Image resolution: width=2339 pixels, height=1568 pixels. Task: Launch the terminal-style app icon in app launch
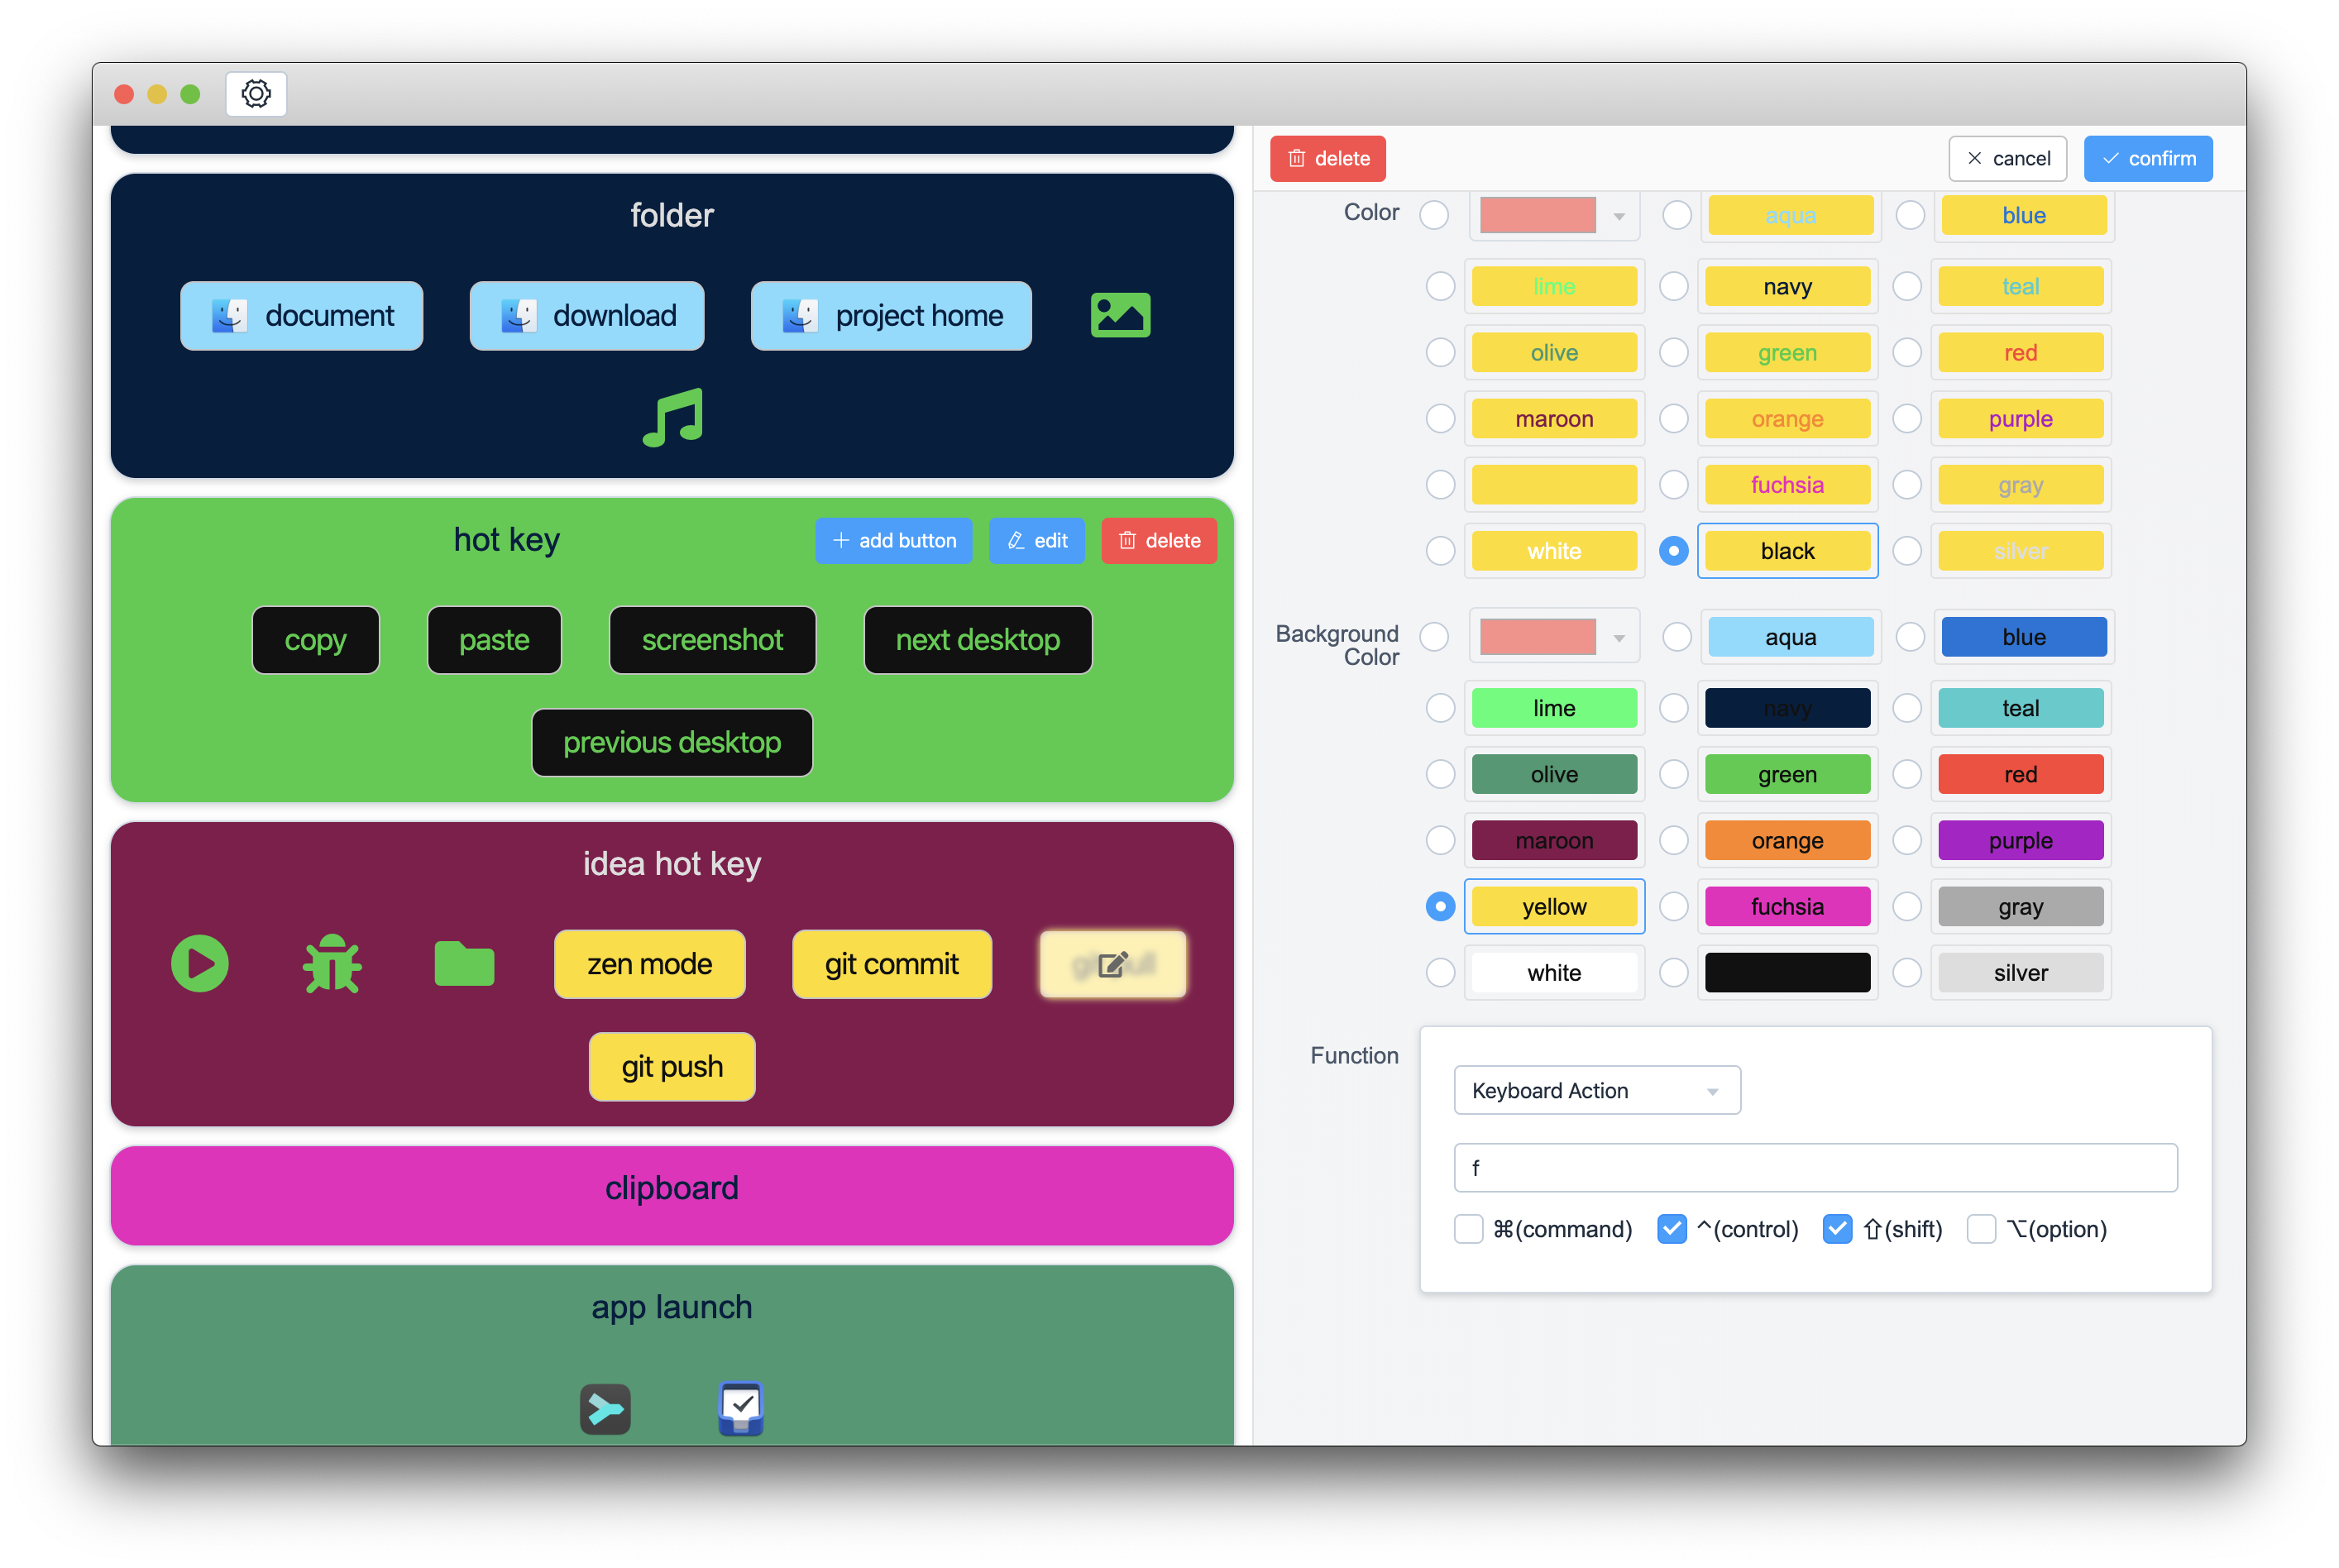click(605, 1408)
